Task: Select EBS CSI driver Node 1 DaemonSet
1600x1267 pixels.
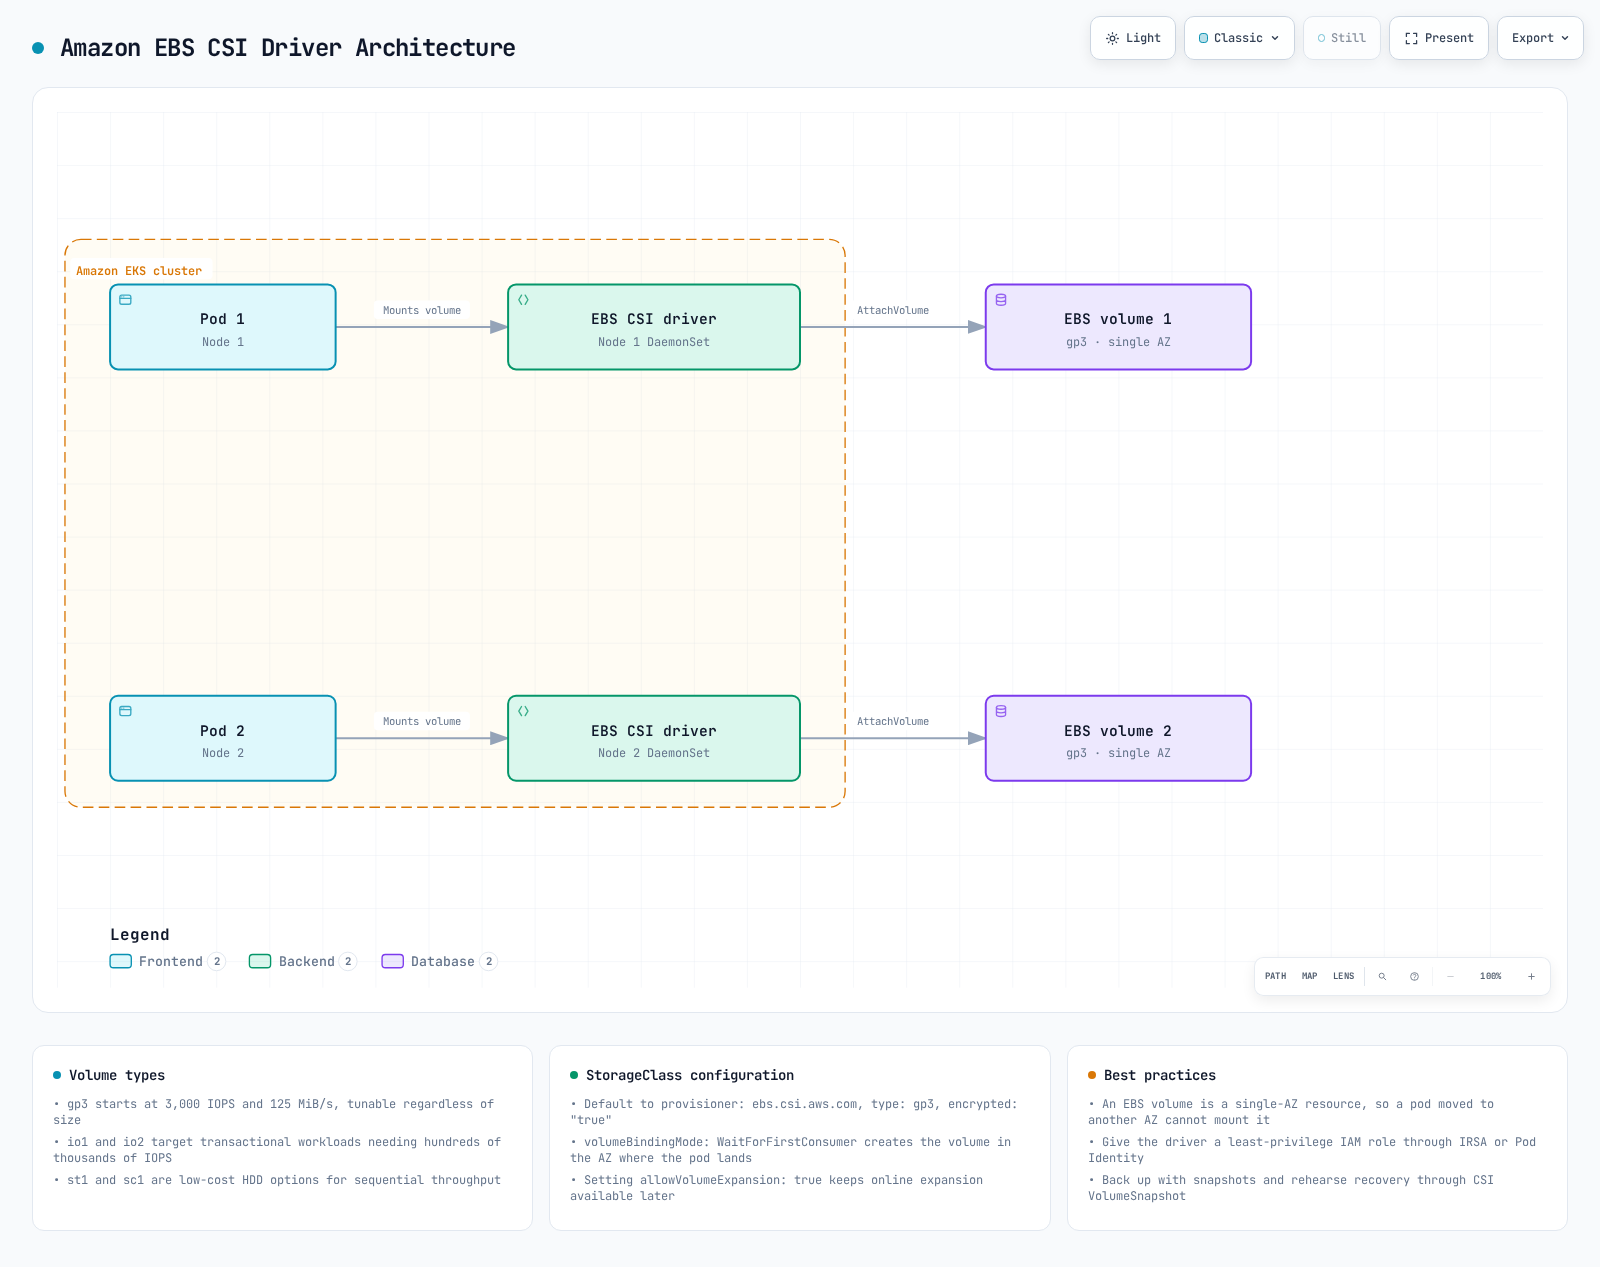Action: click(x=654, y=327)
